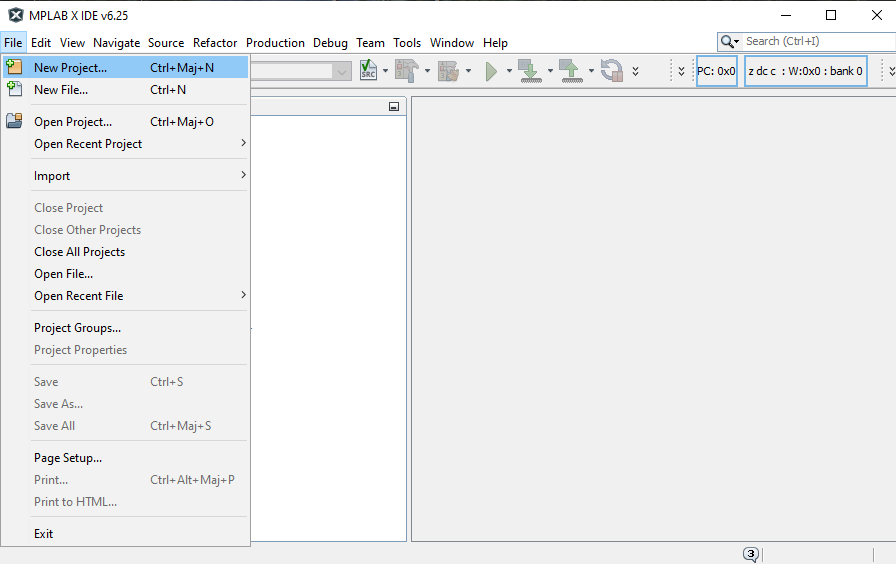This screenshot has width=896, height=564.
Task: Choose New Project from the File menu
Action: pos(70,68)
